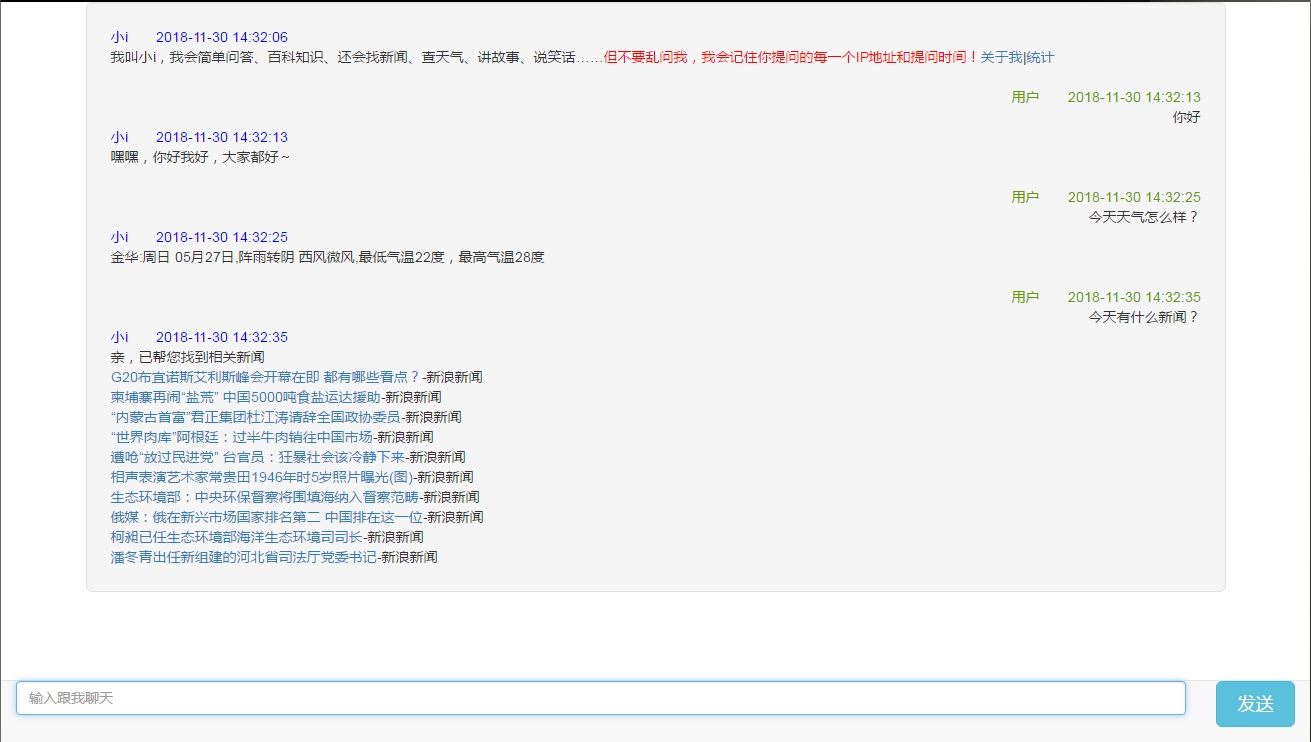Image resolution: width=1311 pixels, height=742 pixels.
Task: Click the 嘿嘿，你好我好 greeting reply
Action: point(200,157)
